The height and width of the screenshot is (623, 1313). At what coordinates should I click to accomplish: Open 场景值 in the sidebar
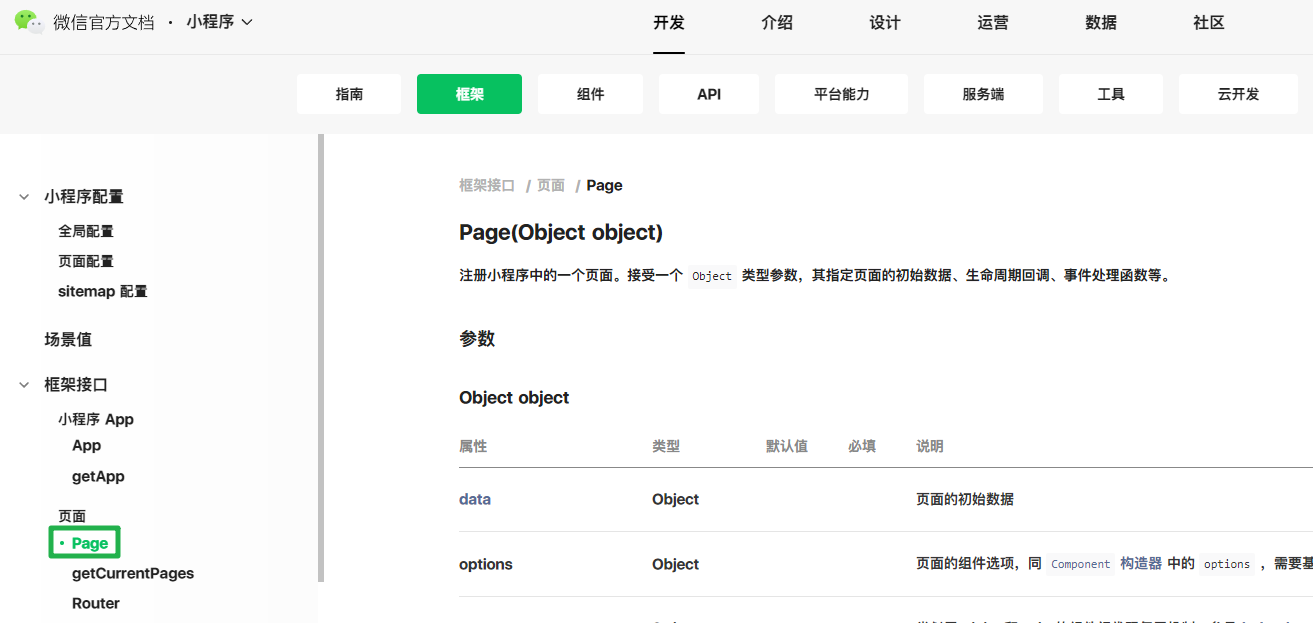(68, 340)
